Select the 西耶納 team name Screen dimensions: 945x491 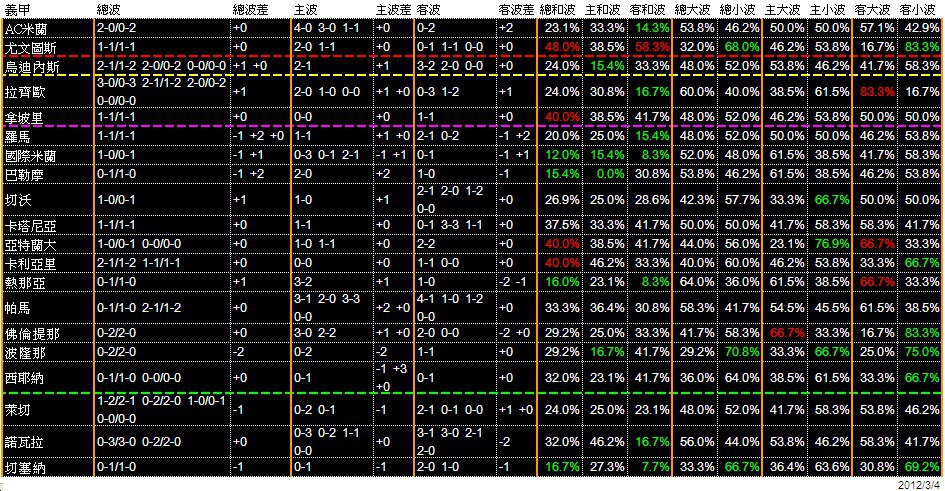[24, 378]
